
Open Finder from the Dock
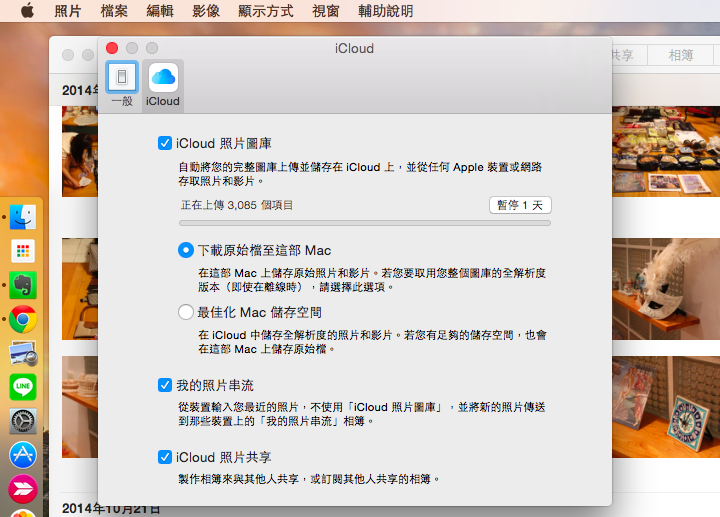coord(22,217)
